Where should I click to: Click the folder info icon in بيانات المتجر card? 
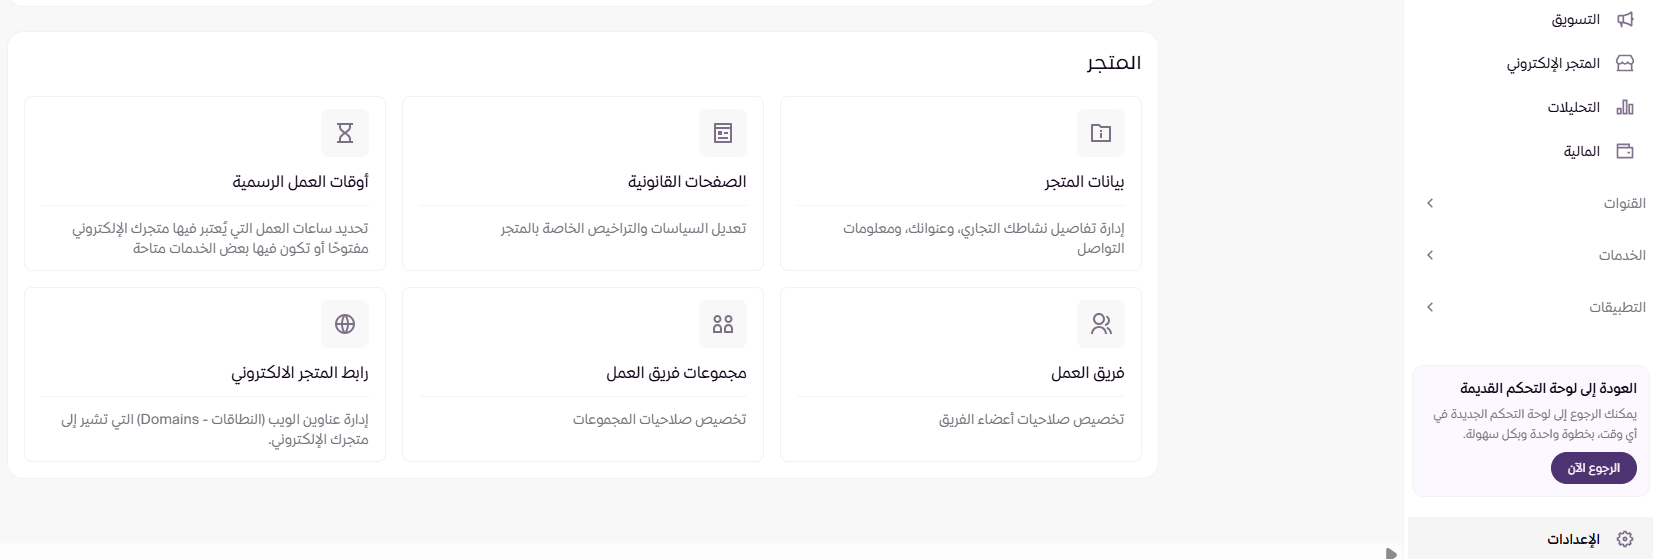click(1101, 133)
